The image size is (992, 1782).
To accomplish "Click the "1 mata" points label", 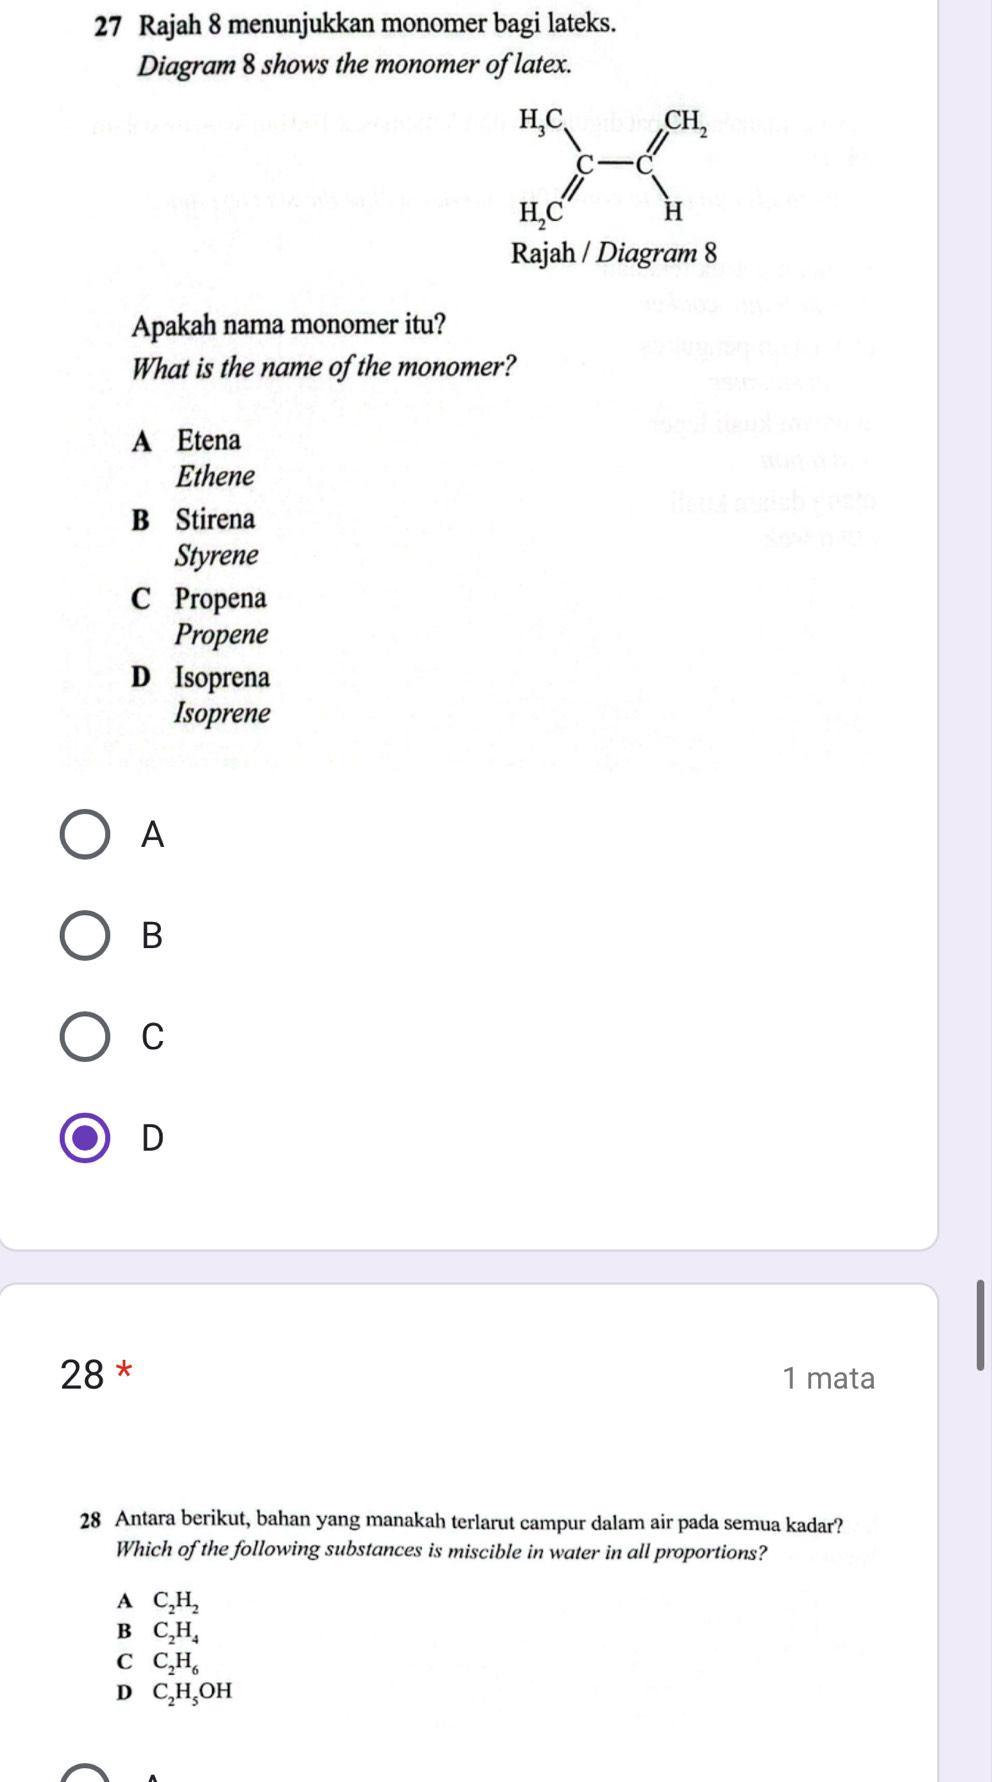I will pos(828,1378).
